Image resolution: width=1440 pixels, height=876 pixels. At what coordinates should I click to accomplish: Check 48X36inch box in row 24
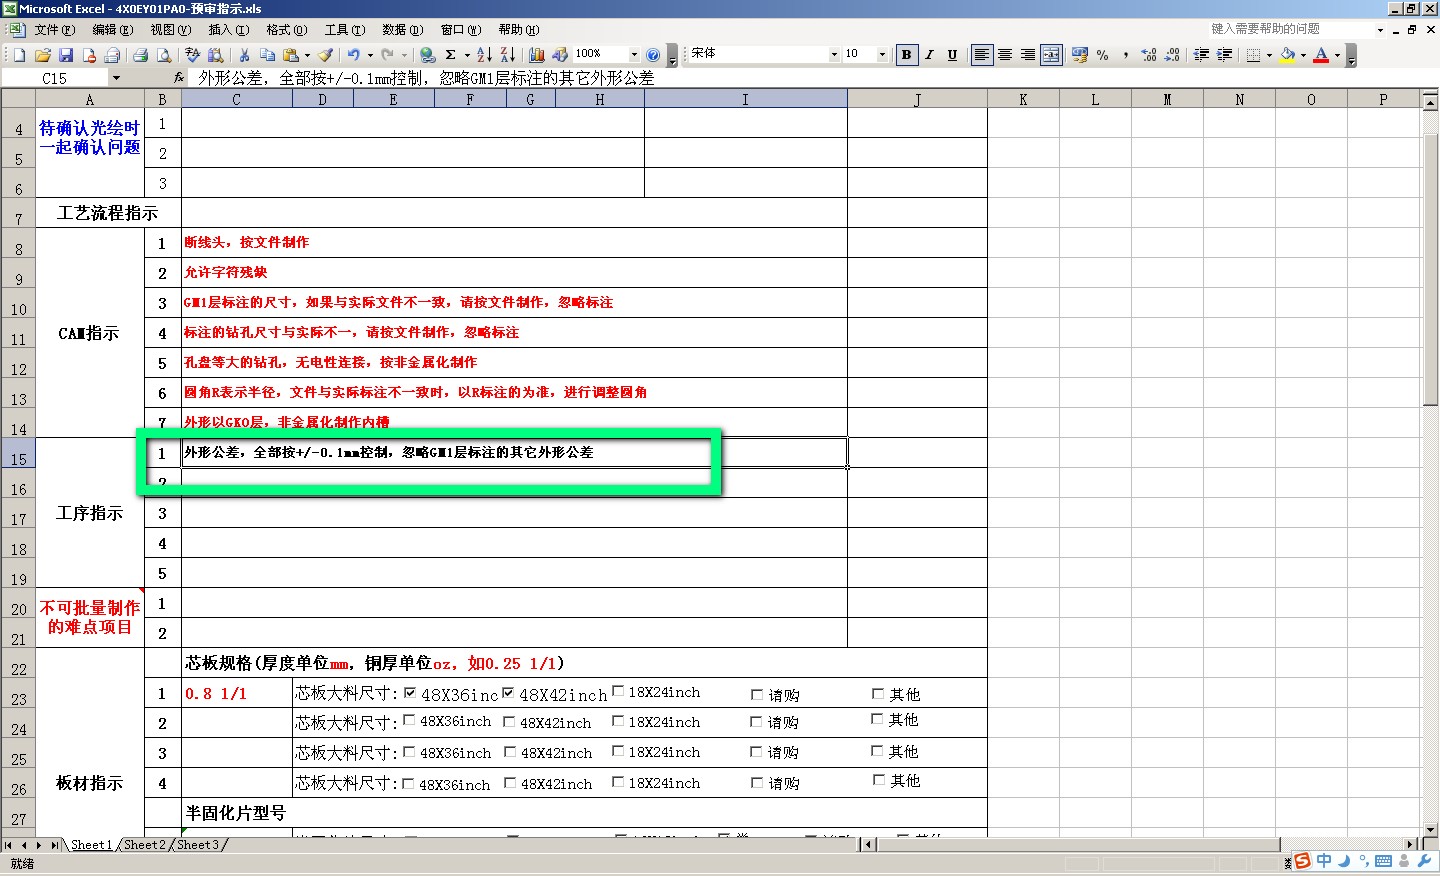pos(408,721)
